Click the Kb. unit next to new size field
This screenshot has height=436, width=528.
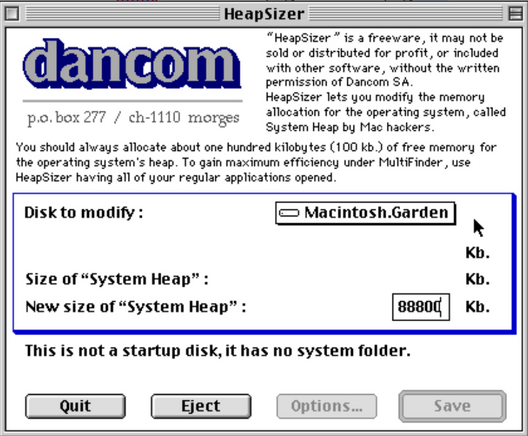pos(477,307)
